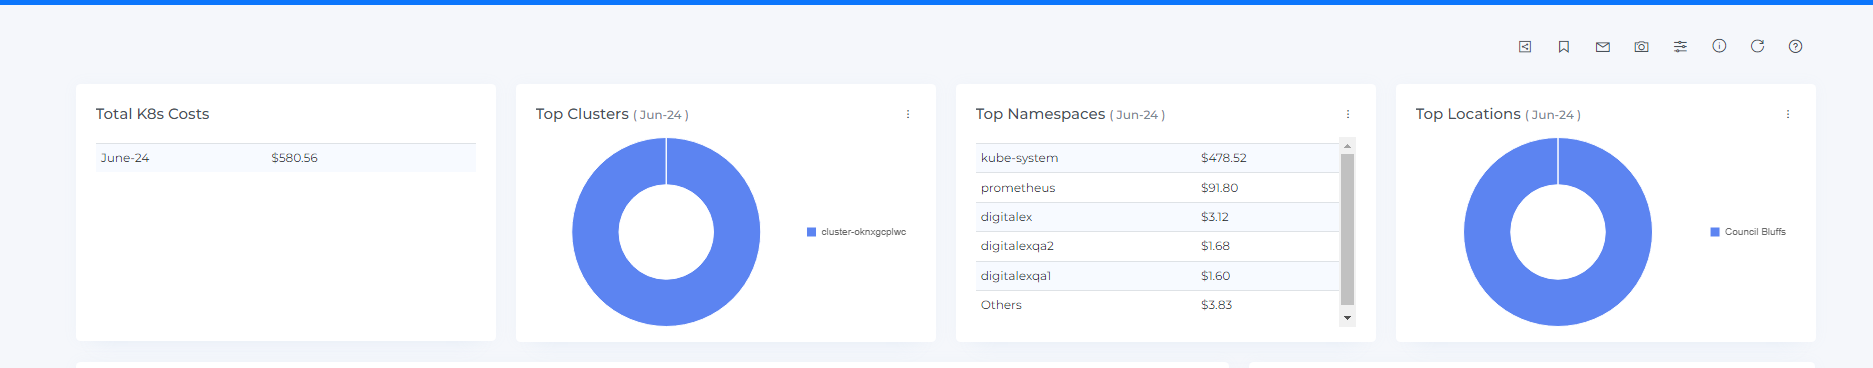1873x368 pixels.
Task: Click namespaces list scroll down arrow
Action: click(1347, 318)
